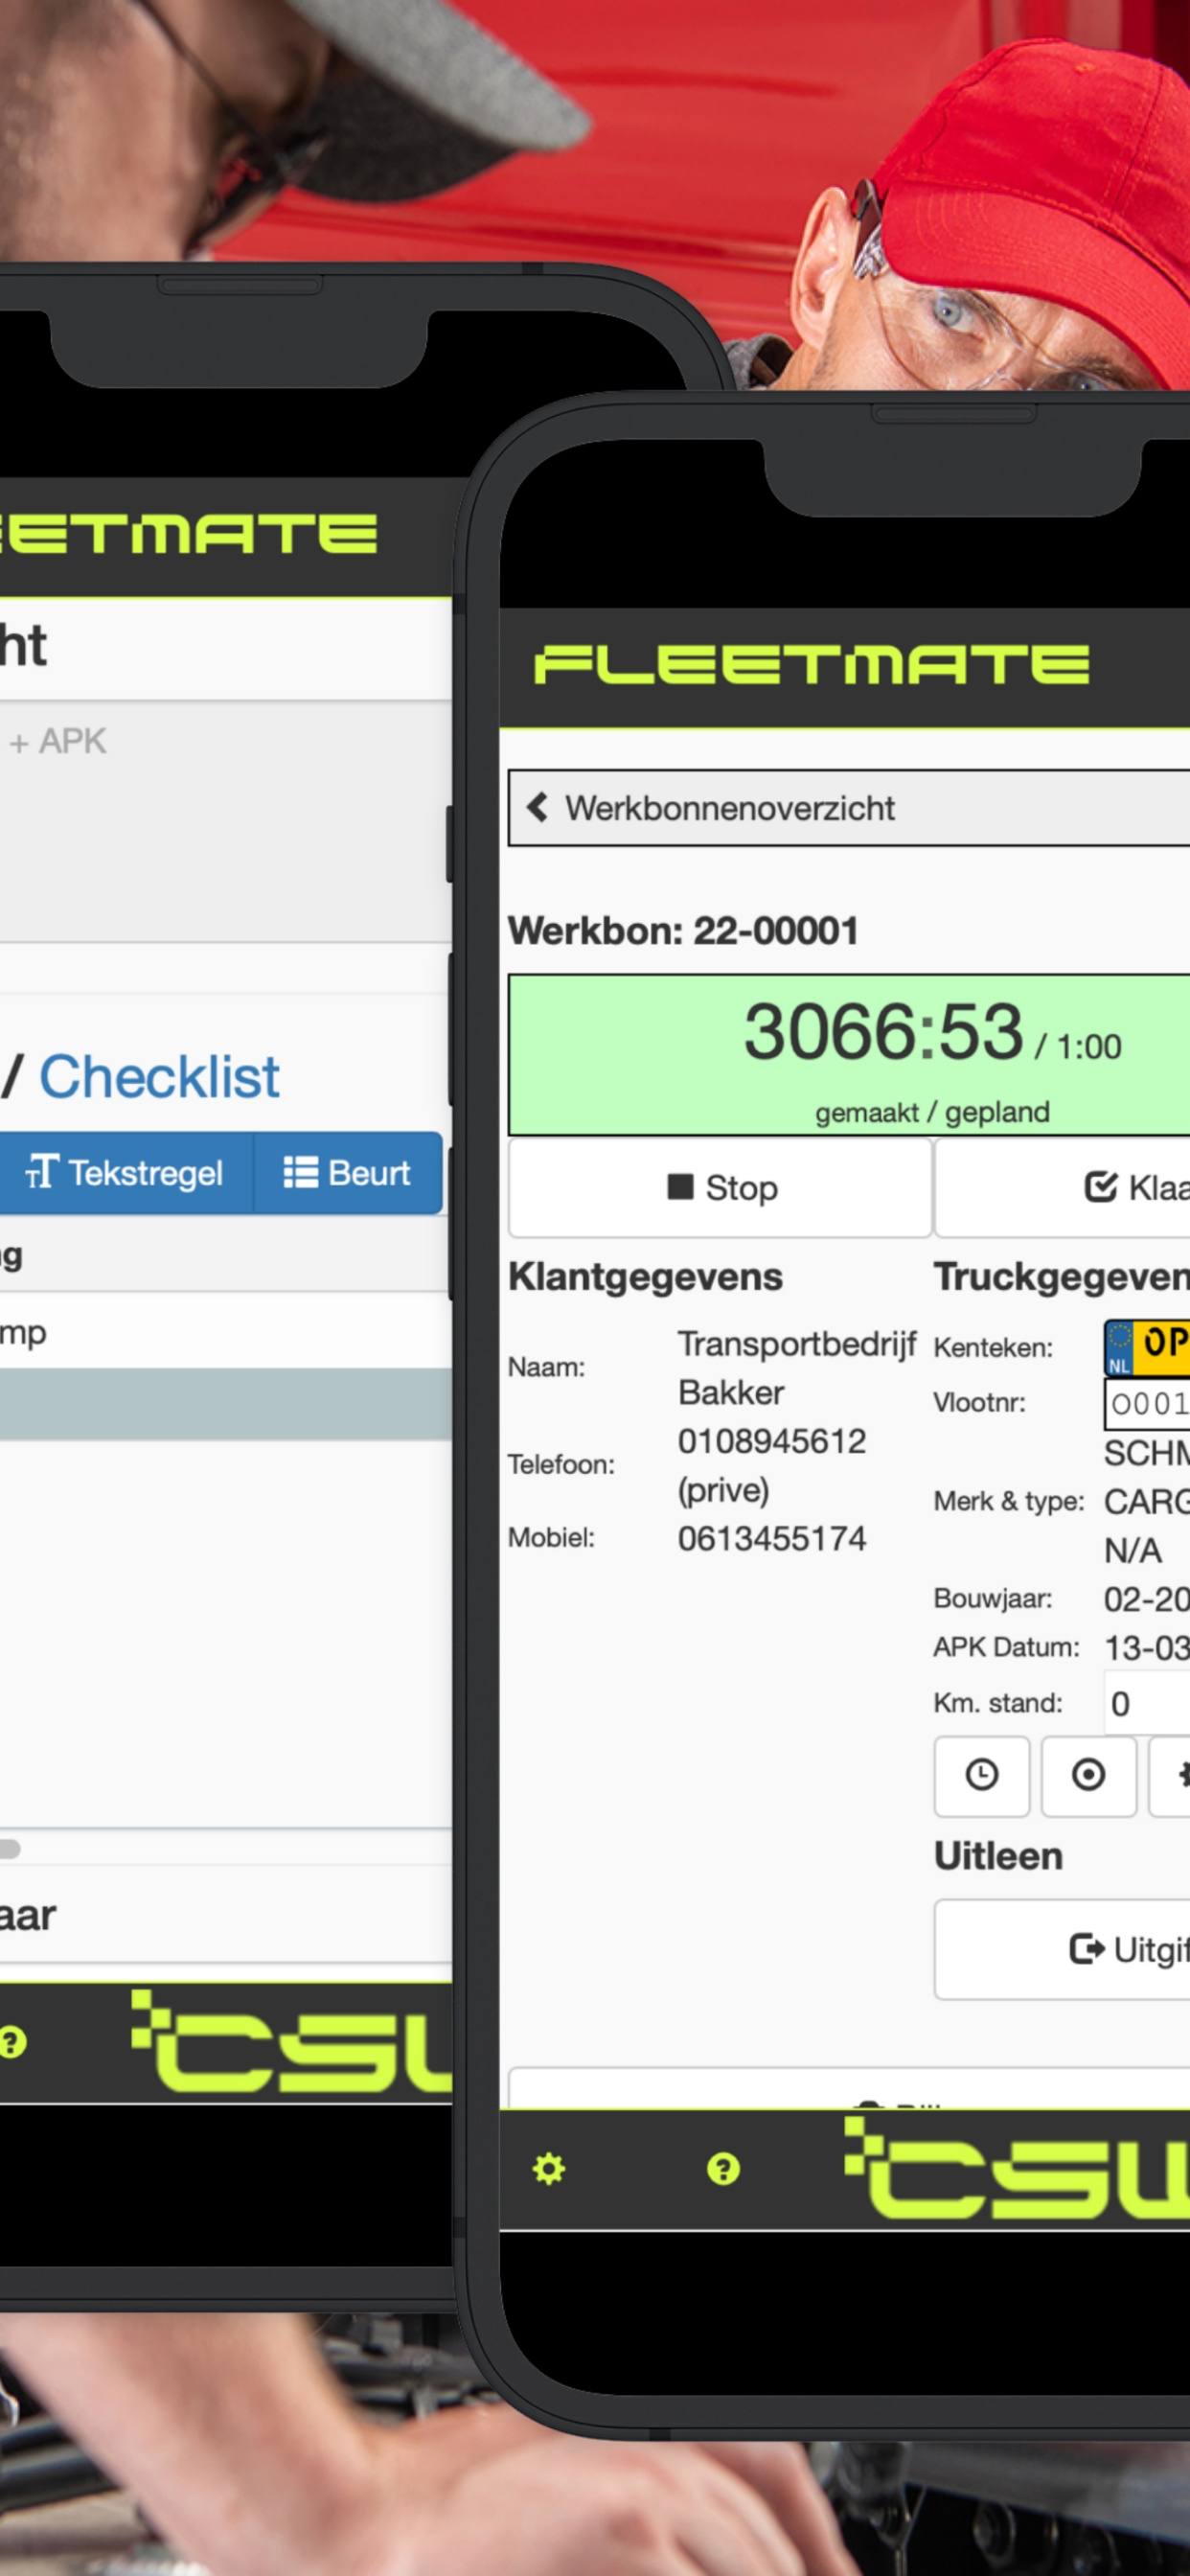Click the CSU logo on back phone footer
Viewport: 1190px width, 2576px height.
click(x=291, y=2041)
